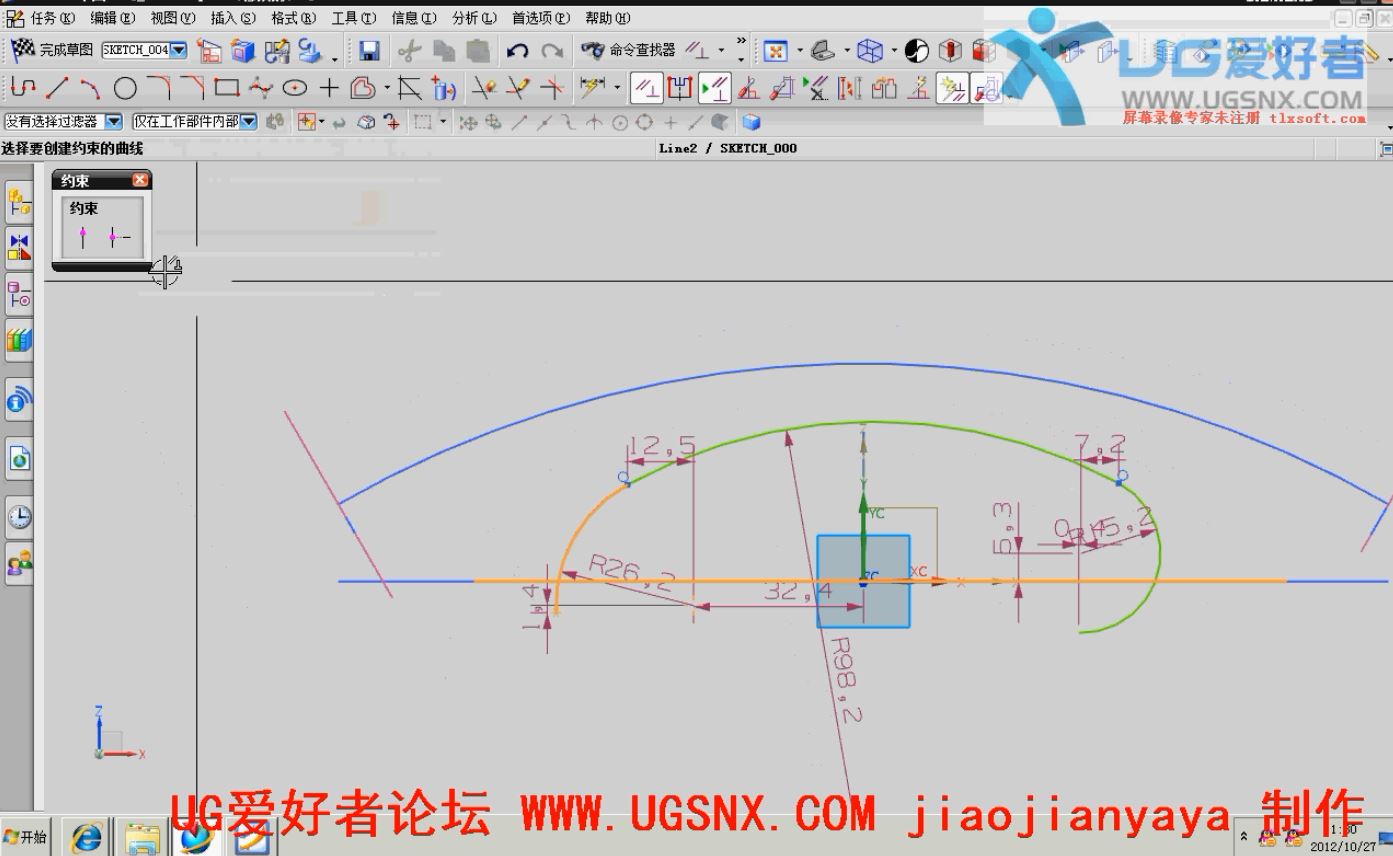Toggle Continuous Auto Dimensioning
Viewport: 1393px width, 856px height.
point(986,88)
